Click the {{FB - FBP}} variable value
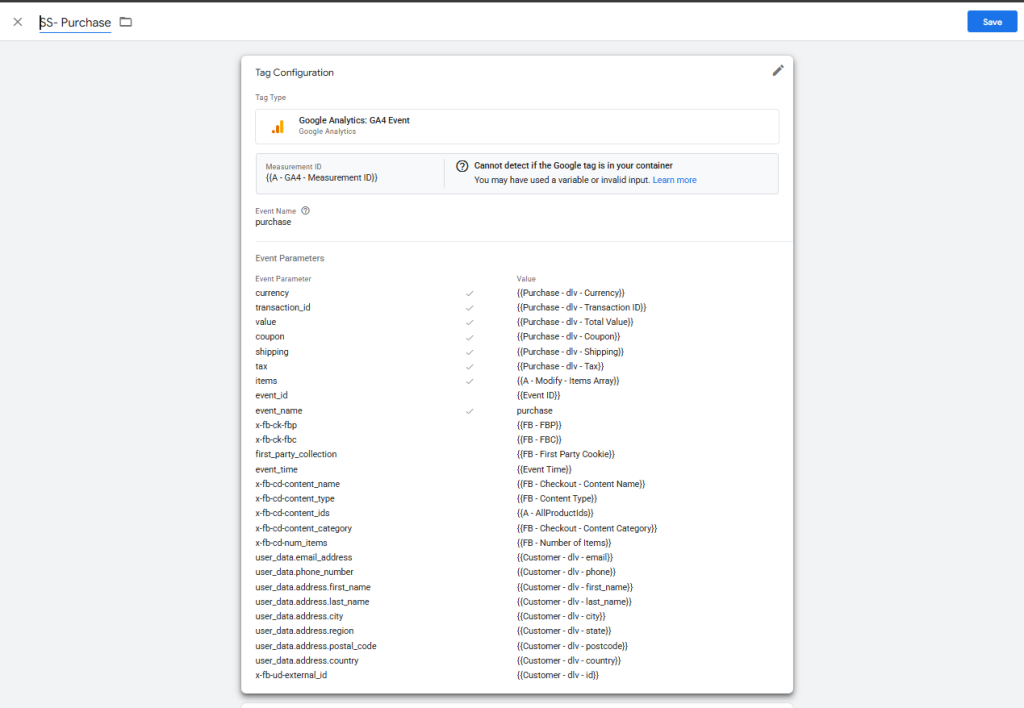The width and height of the screenshot is (1024, 708). click(x=539, y=425)
